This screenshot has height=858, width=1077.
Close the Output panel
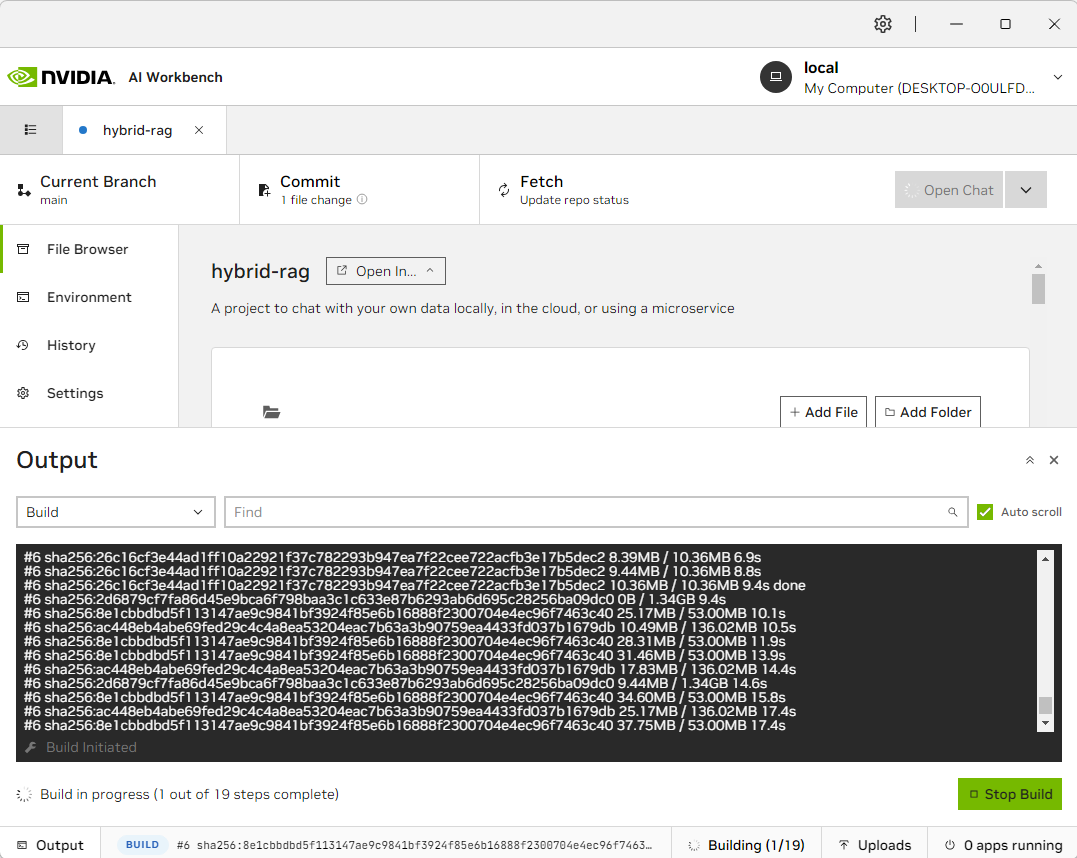point(1053,460)
